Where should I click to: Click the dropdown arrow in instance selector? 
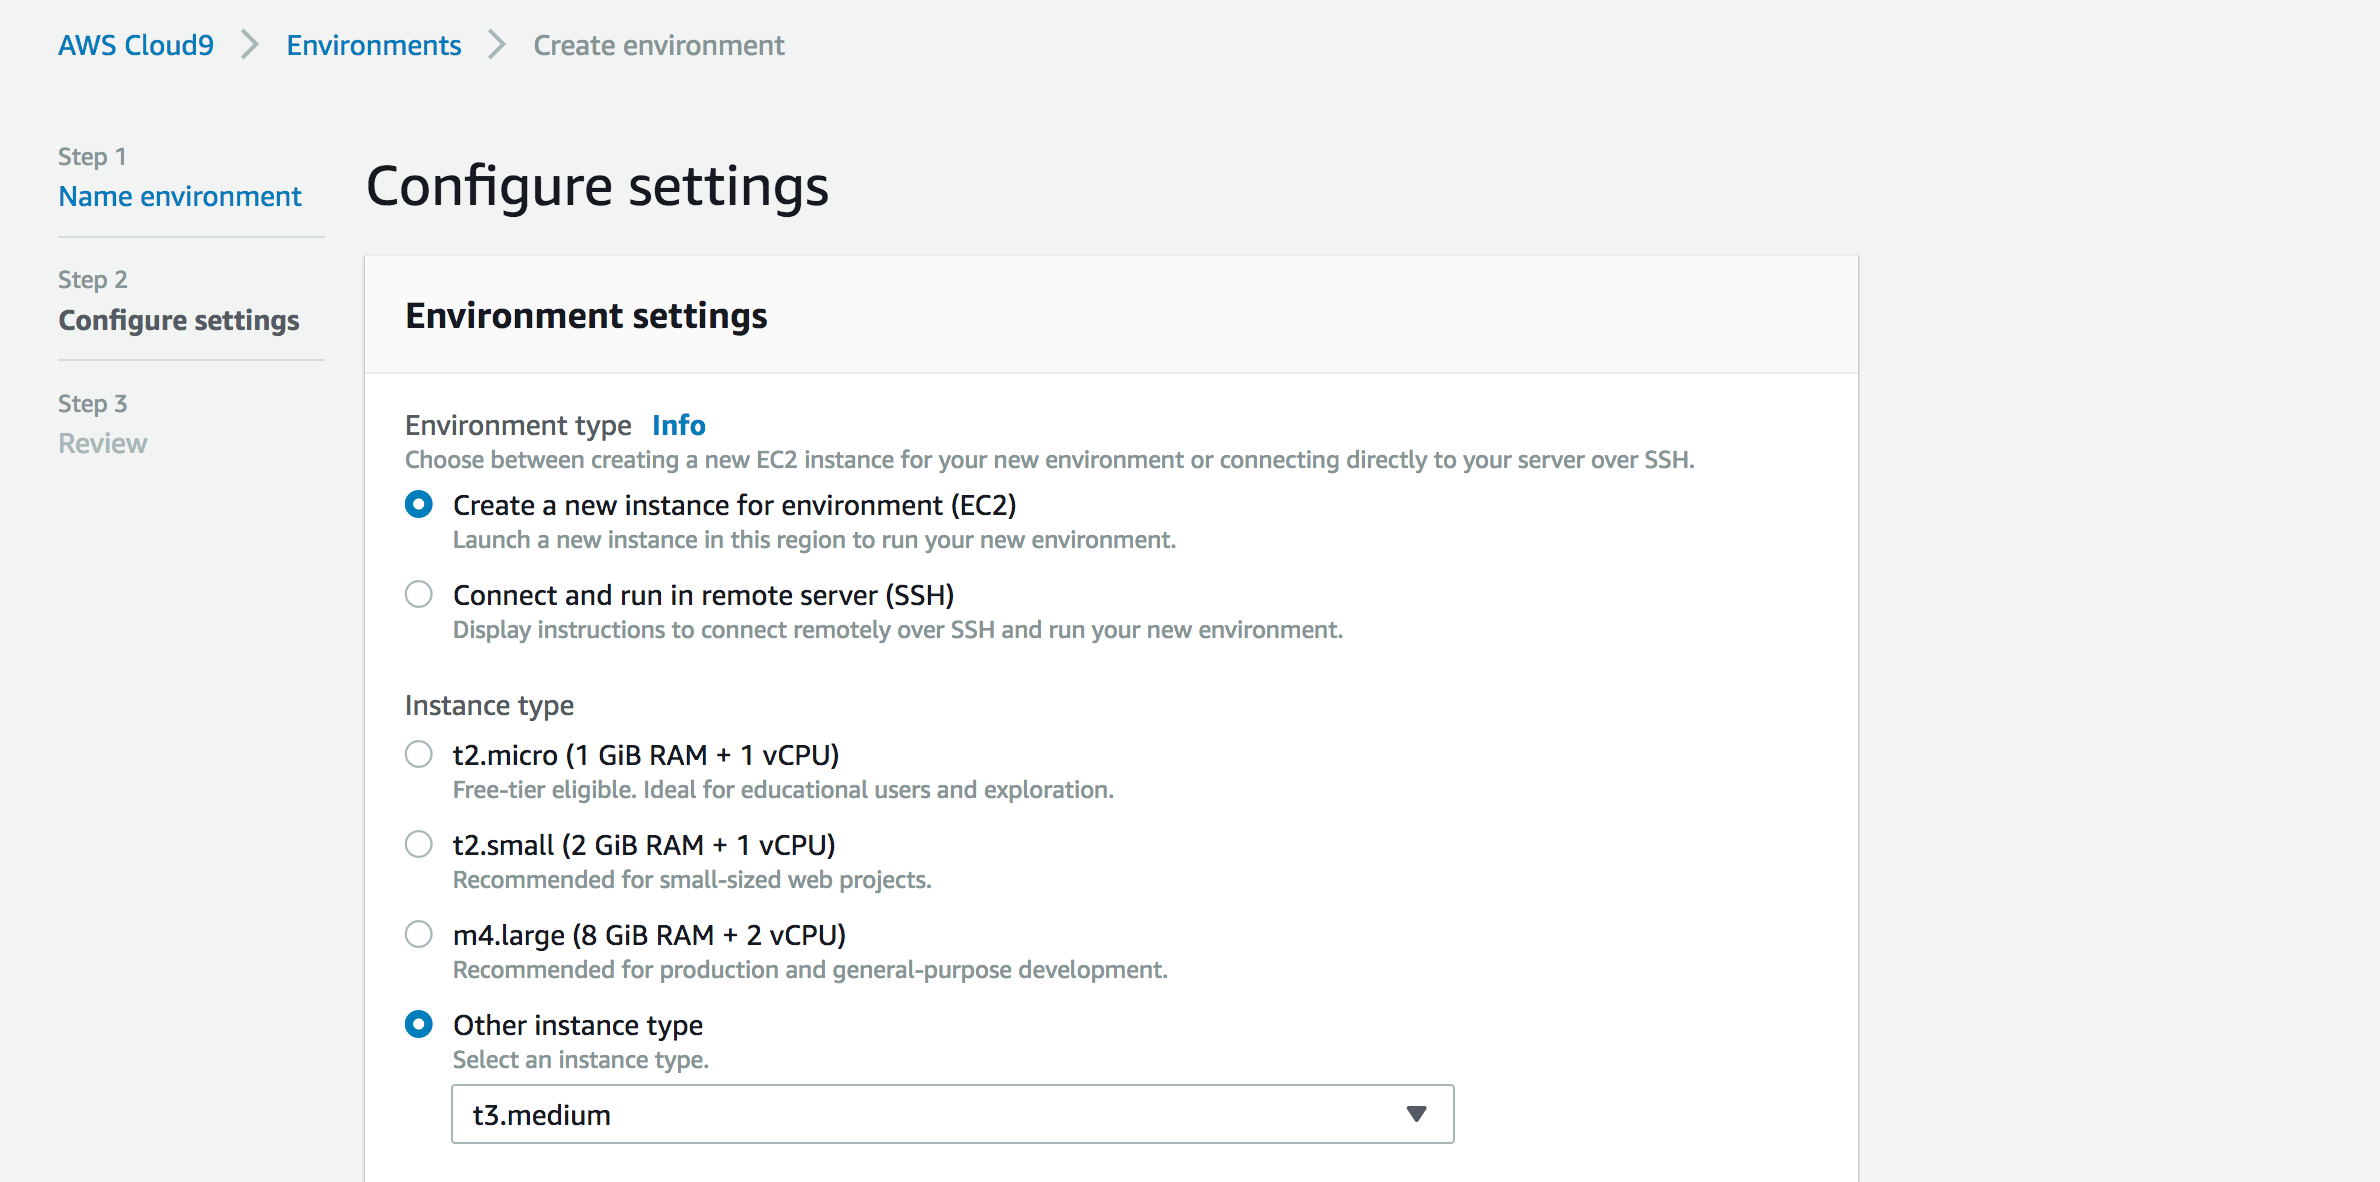click(1416, 1114)
